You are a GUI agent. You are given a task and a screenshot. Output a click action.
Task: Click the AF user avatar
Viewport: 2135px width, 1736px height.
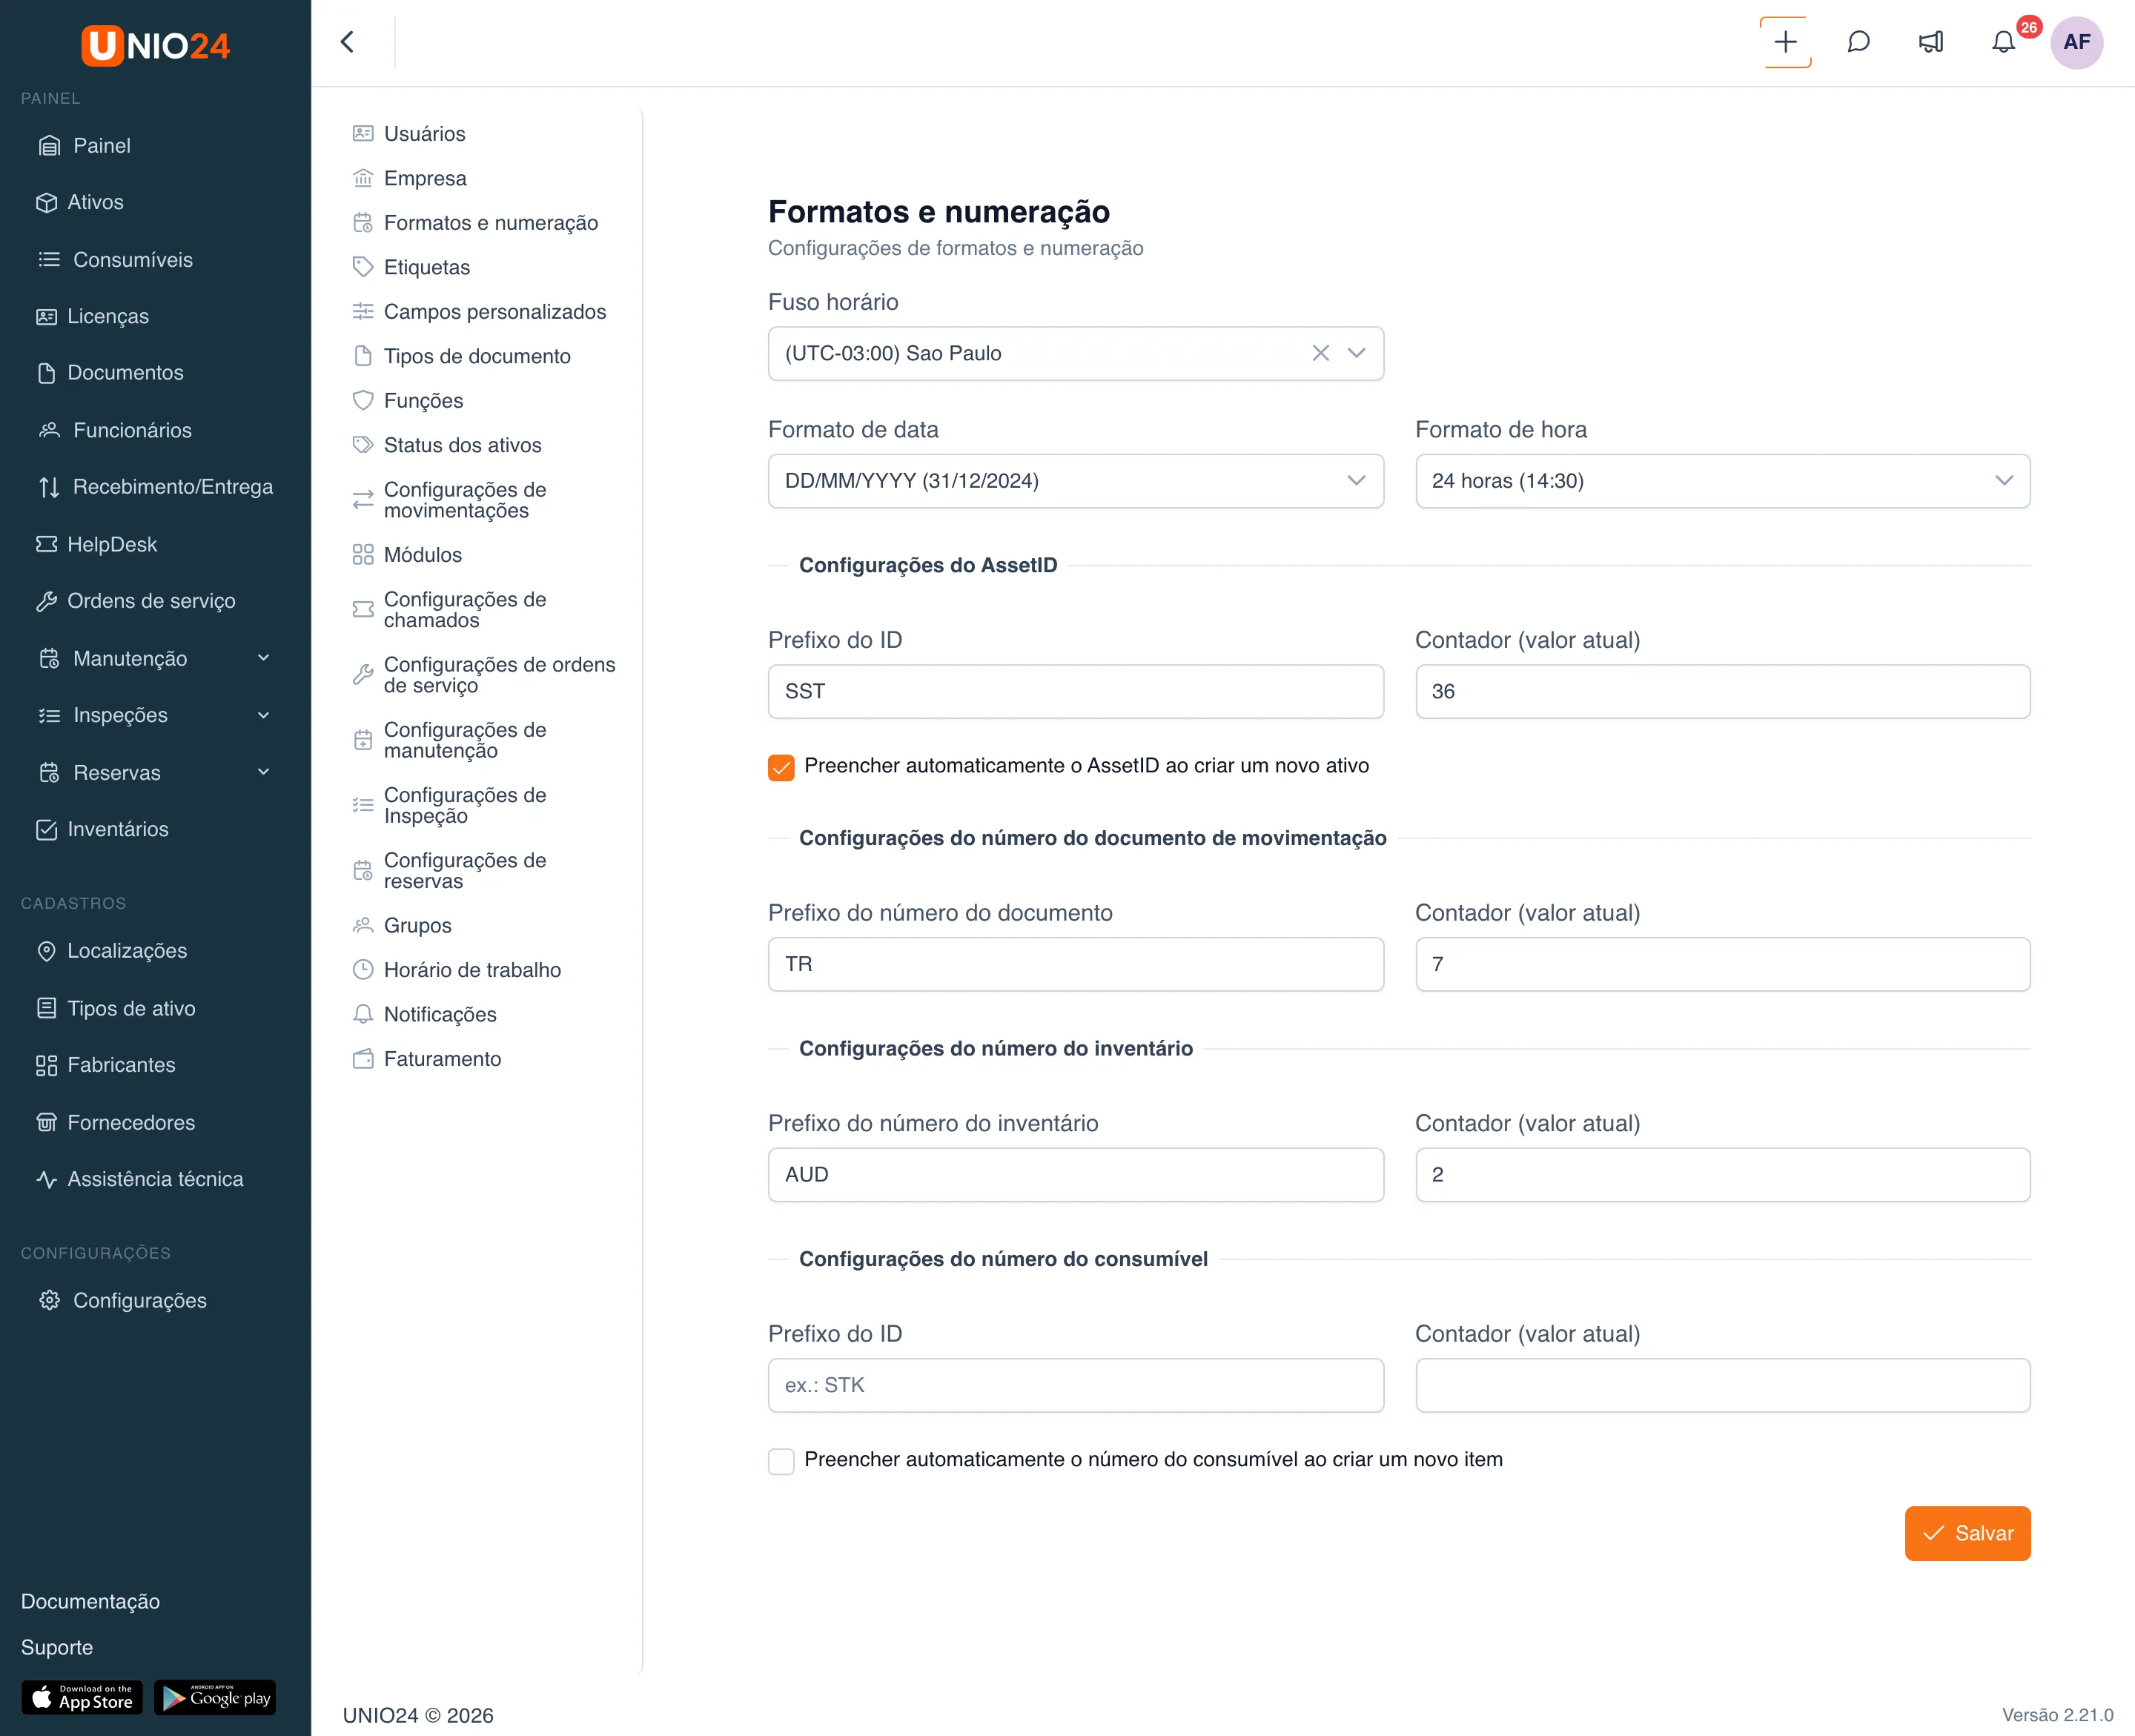click(2077, 42)
